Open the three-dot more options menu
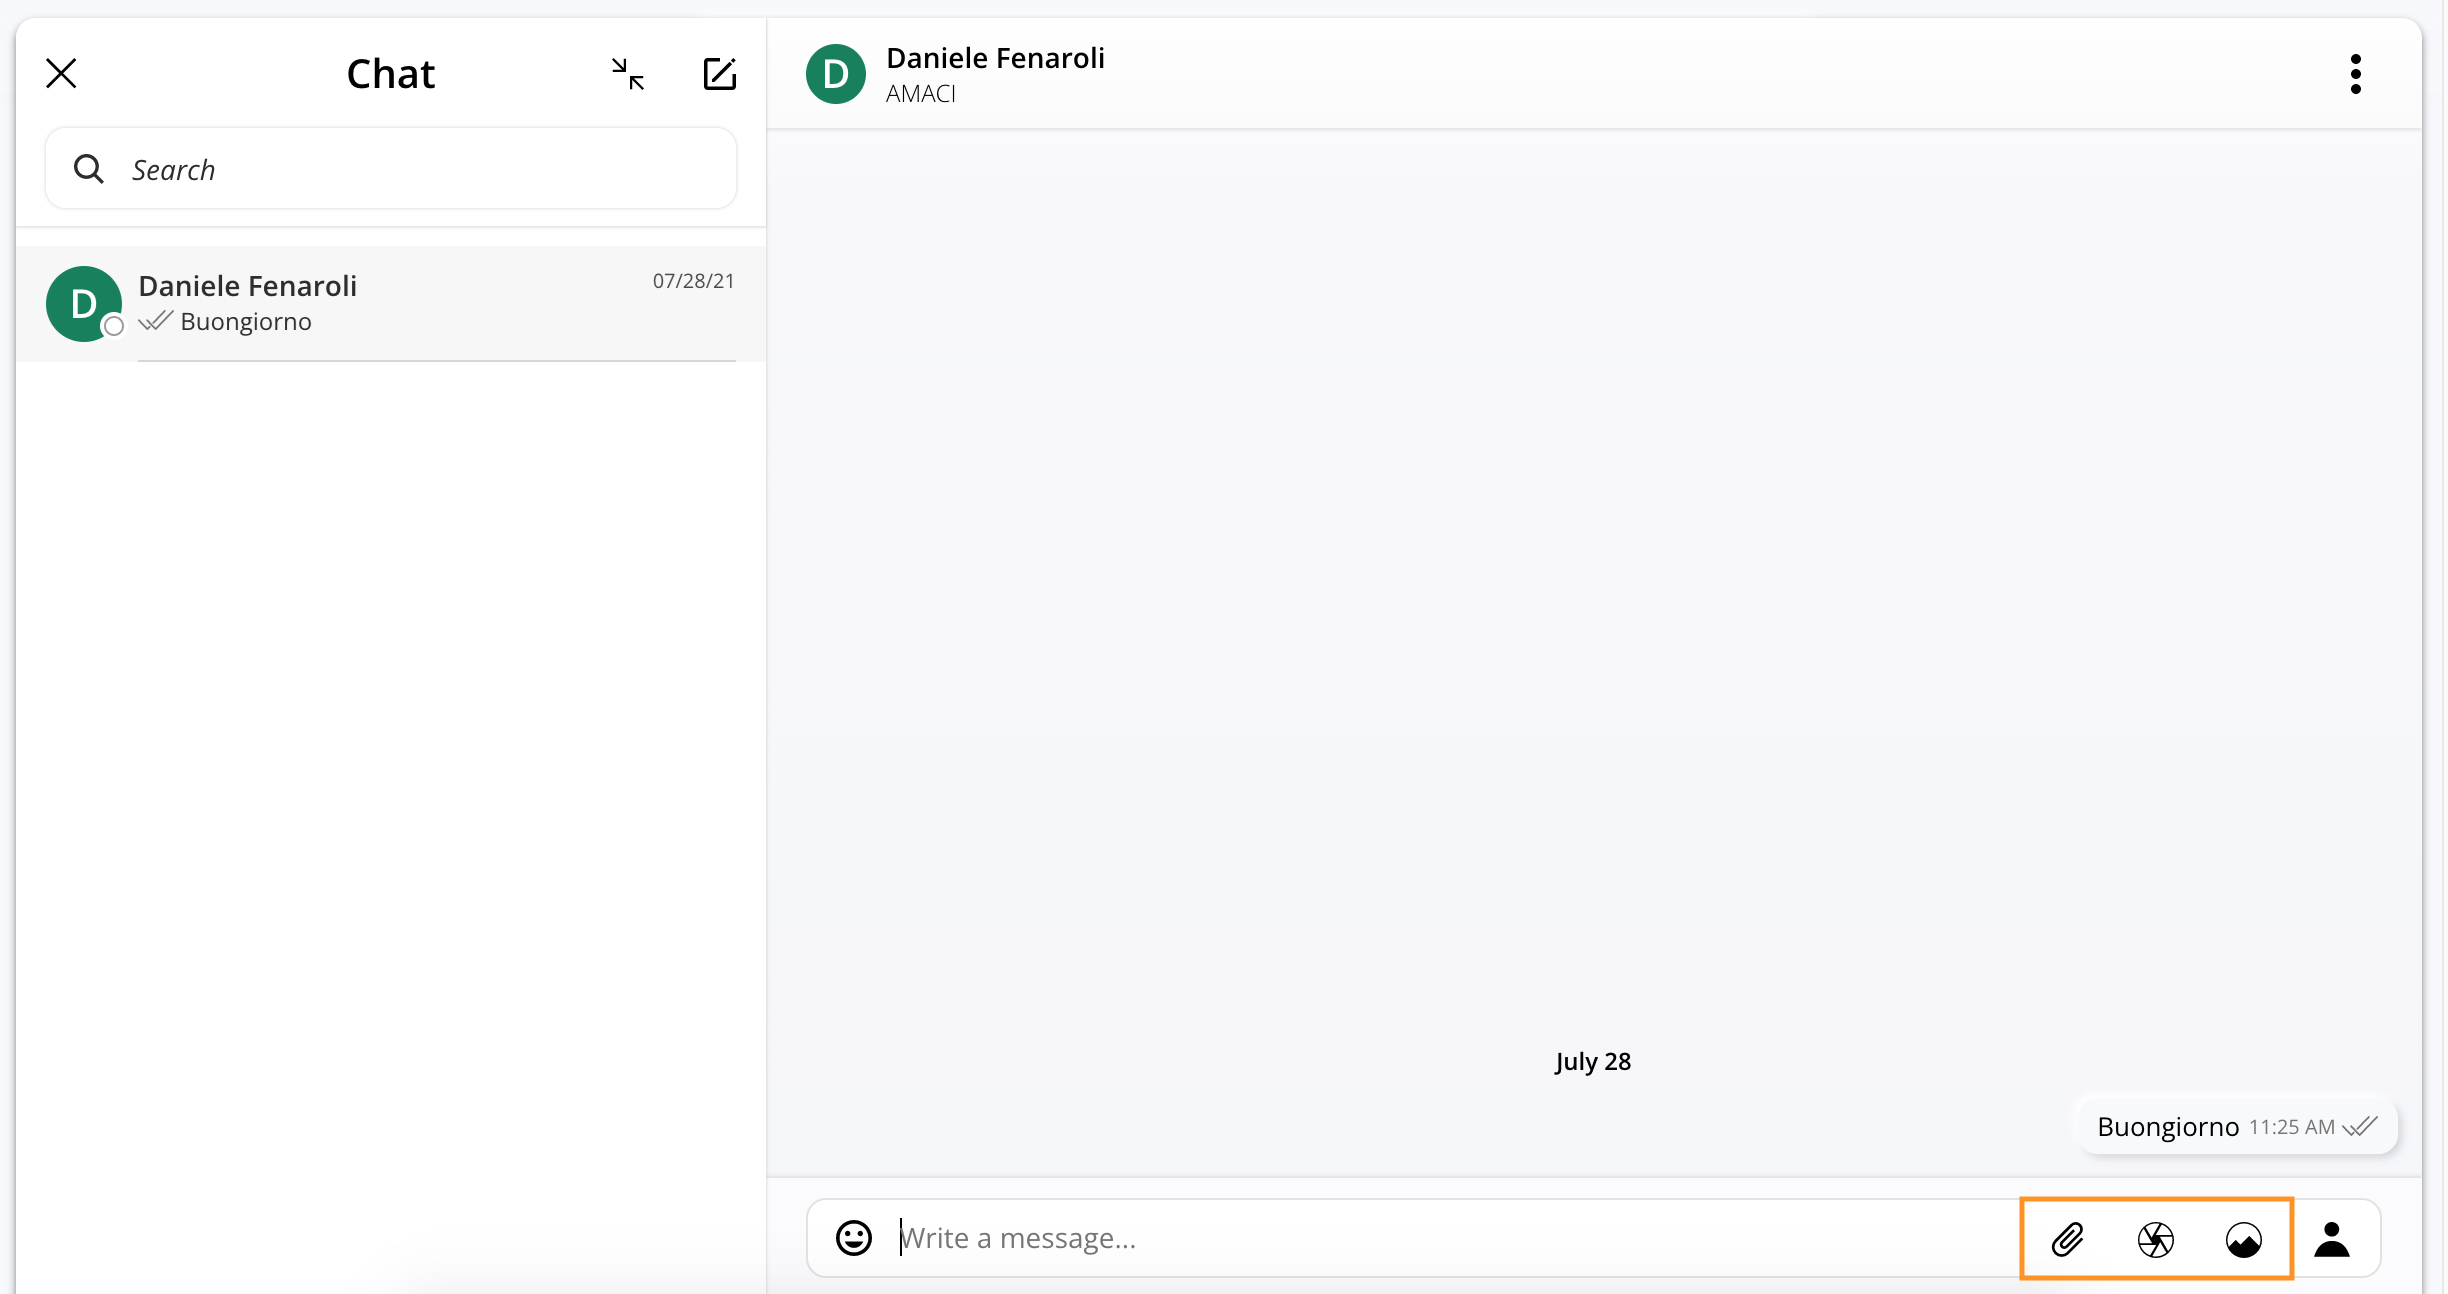This screenshot has width=2448, height=1294. coord(2356,74)
